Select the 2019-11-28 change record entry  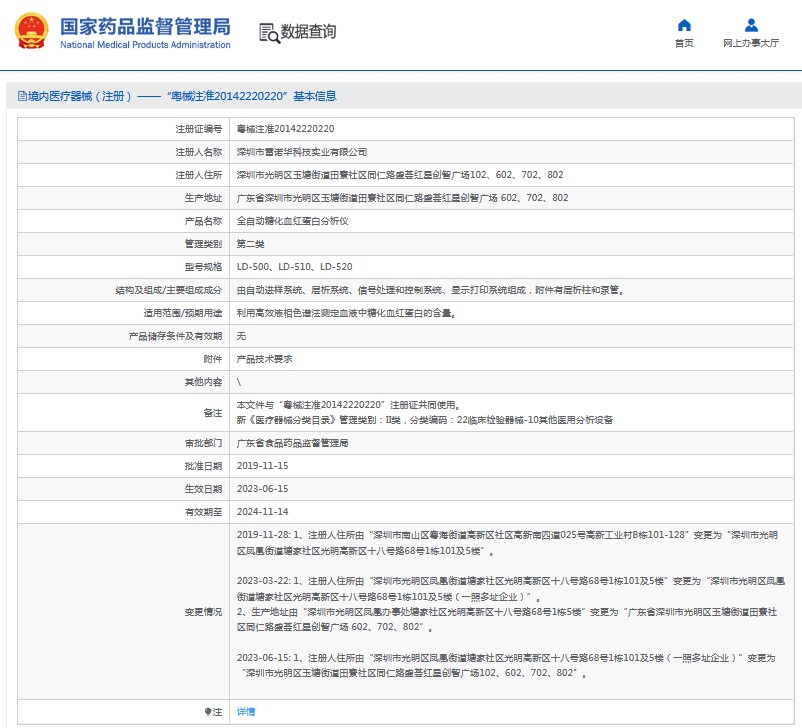pyautogui.click(x=507, y=543)
